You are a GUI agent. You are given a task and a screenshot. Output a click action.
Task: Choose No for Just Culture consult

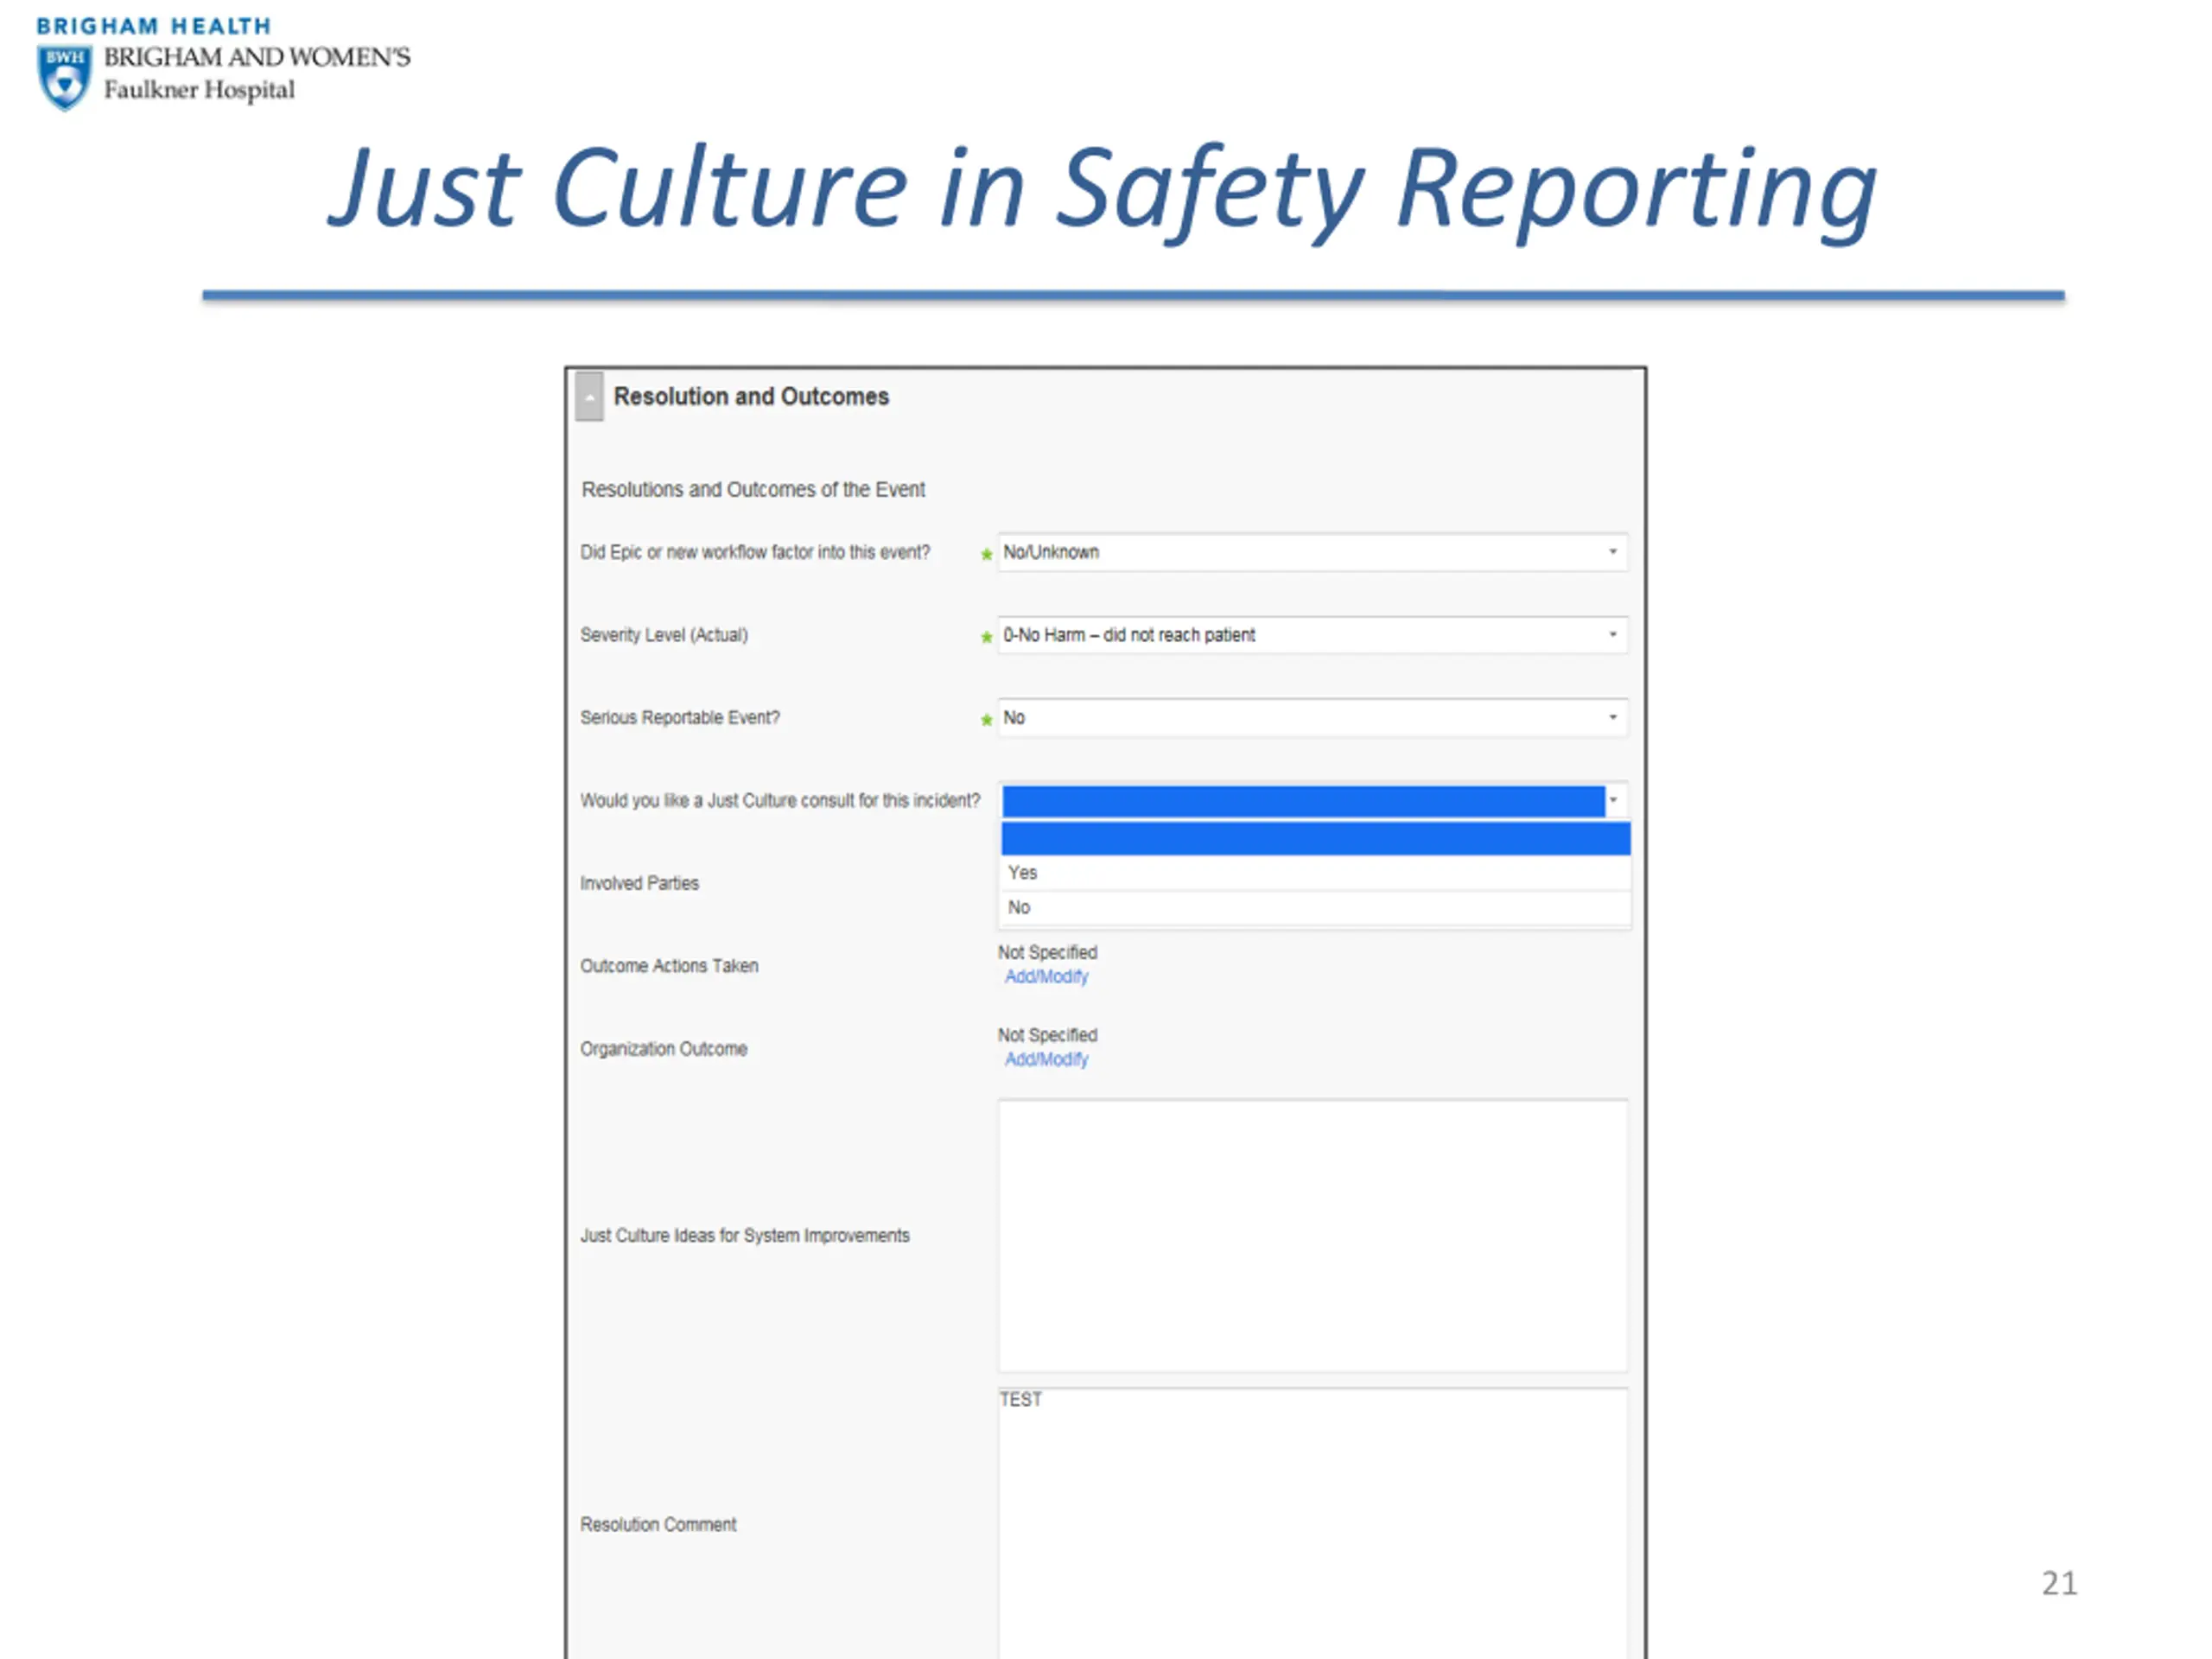(x=1315, y=908)
